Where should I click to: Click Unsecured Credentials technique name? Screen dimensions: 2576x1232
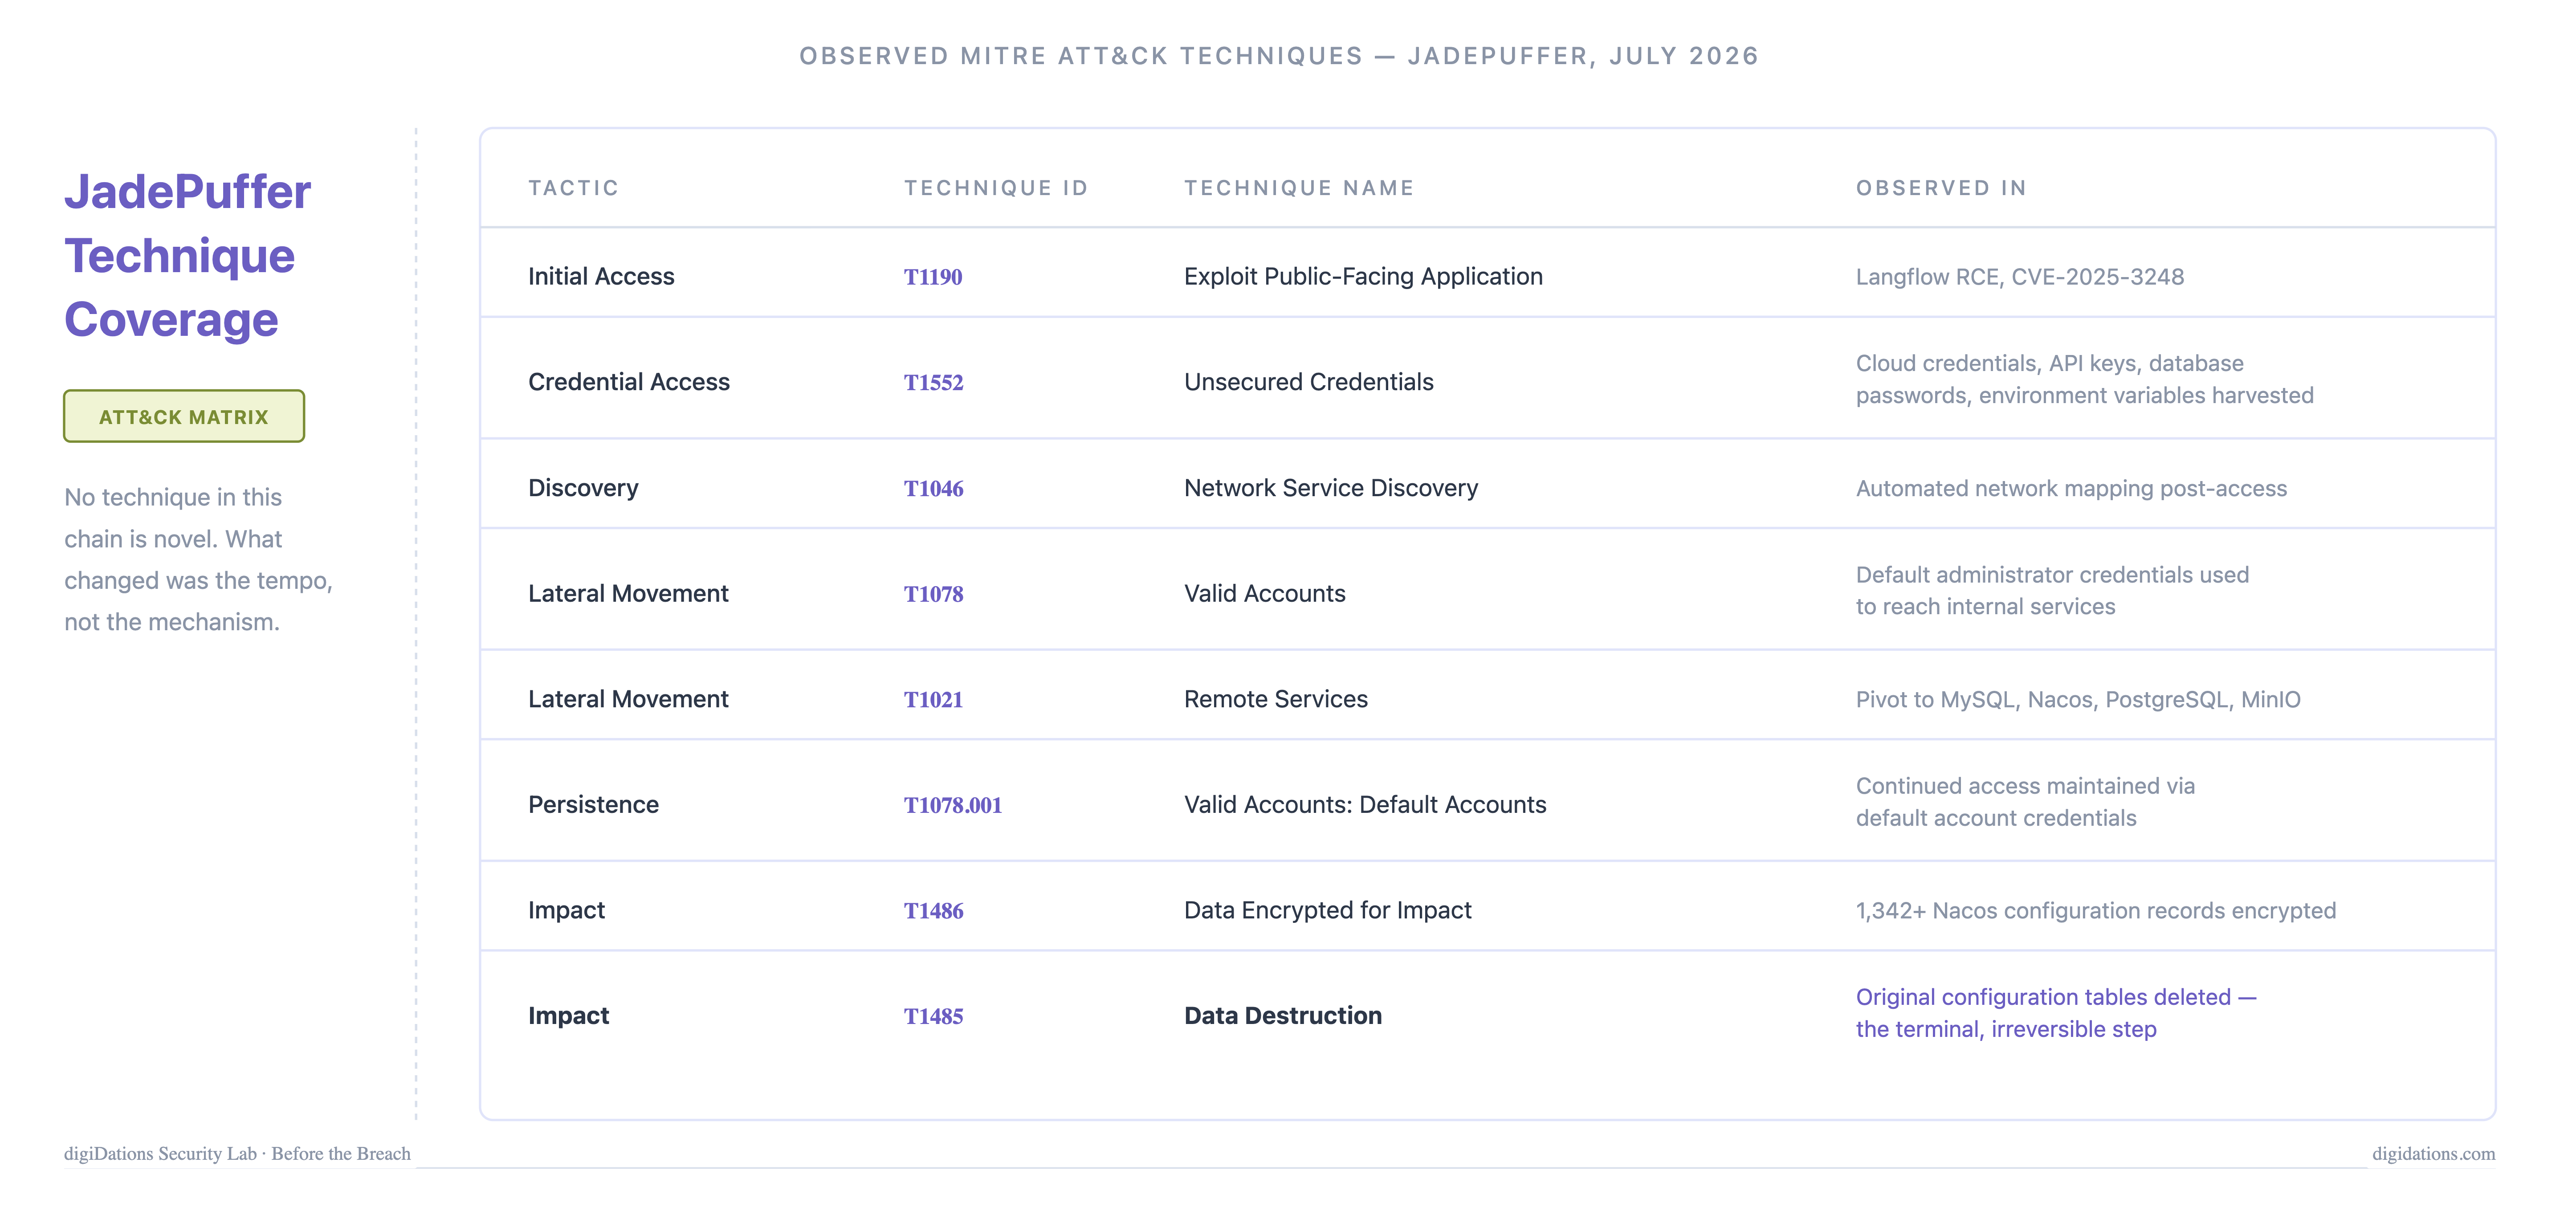1308,382
